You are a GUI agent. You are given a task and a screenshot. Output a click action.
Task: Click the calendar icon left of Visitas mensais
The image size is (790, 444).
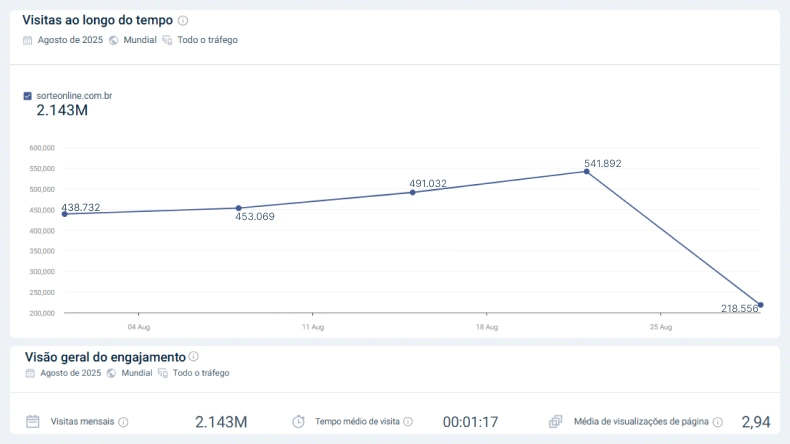pos(33,421)
